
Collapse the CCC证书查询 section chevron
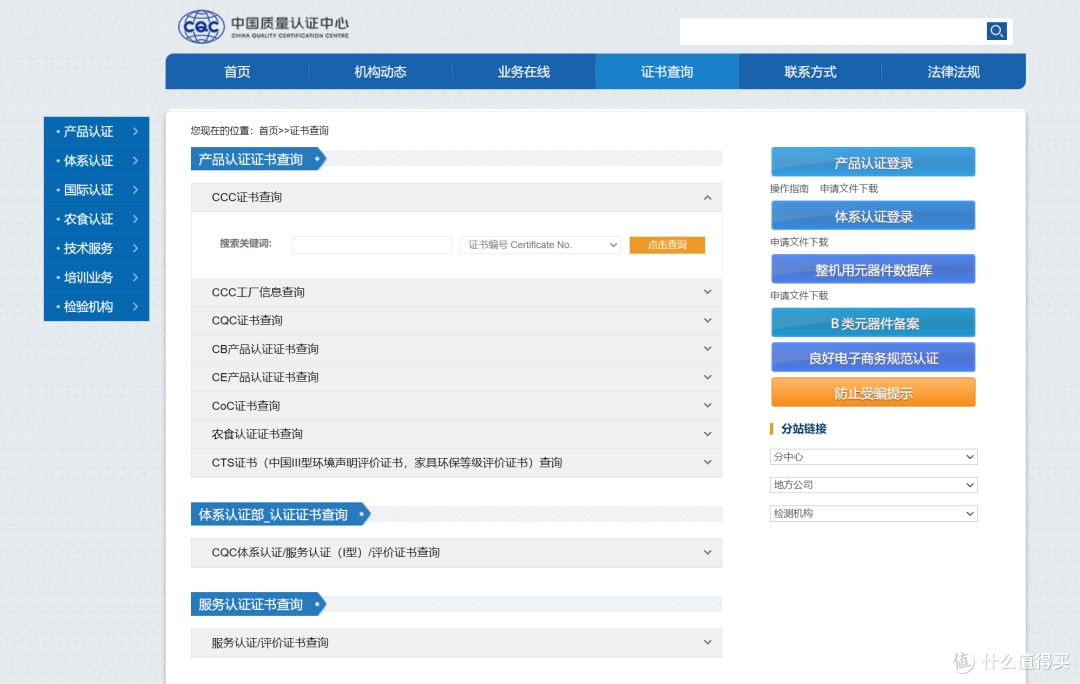coord(707,198)
